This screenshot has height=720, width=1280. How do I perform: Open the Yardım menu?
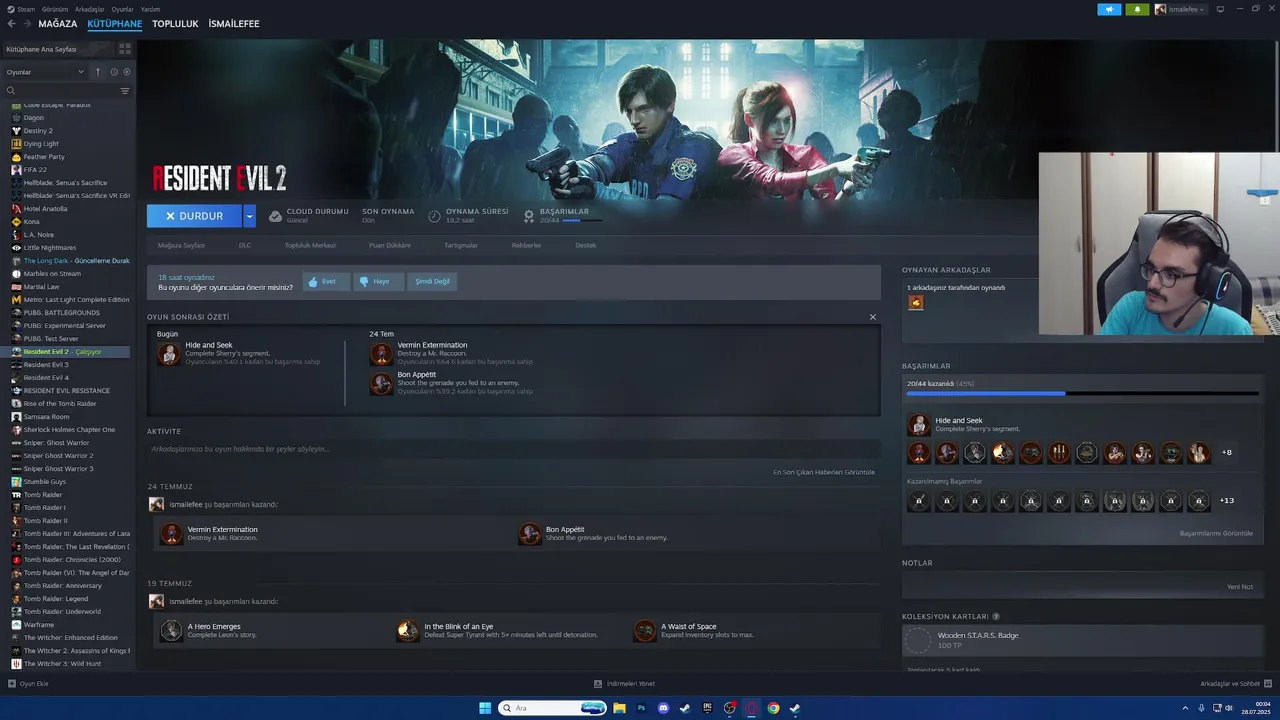(150, 9)
